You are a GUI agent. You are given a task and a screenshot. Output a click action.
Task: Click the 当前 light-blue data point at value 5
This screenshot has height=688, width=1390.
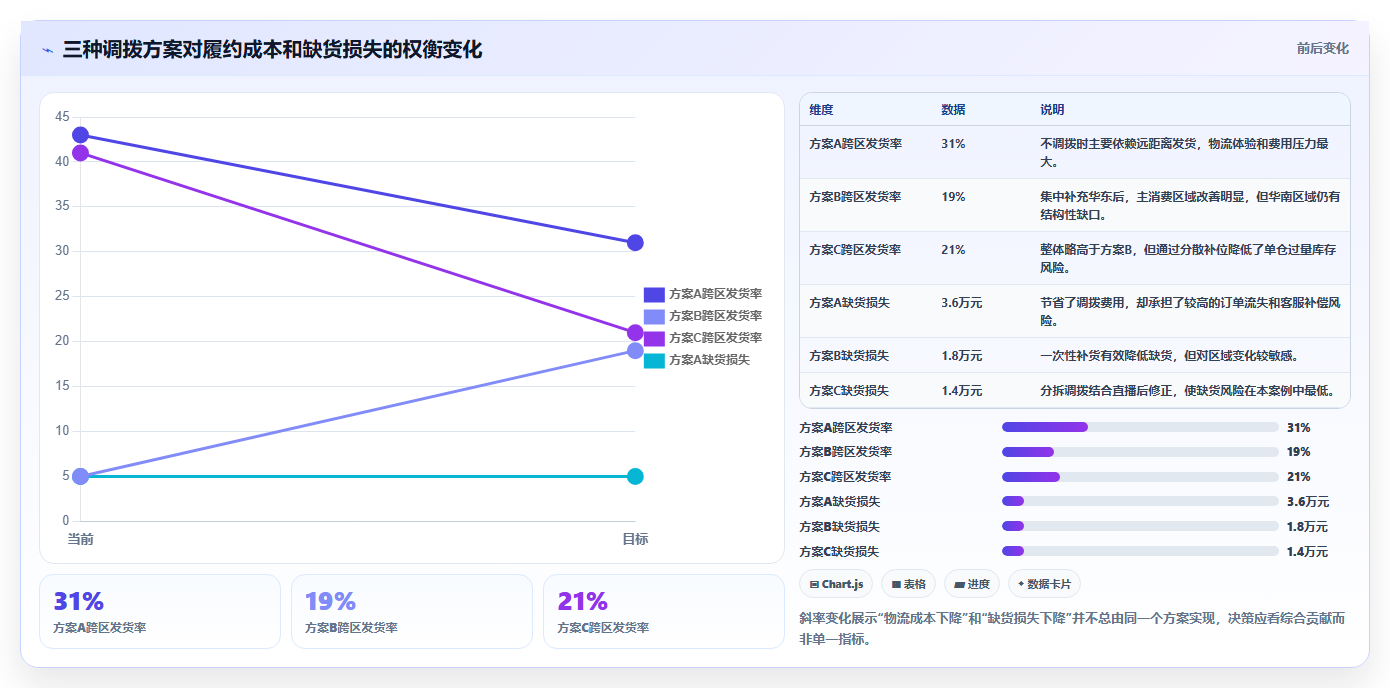click(x=81, y=476)
